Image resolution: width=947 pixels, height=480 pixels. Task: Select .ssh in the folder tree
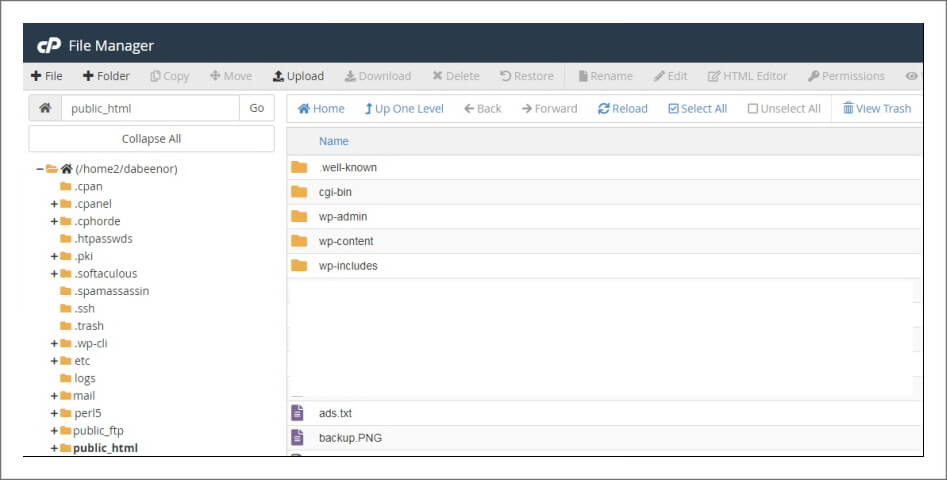(85, 309)
